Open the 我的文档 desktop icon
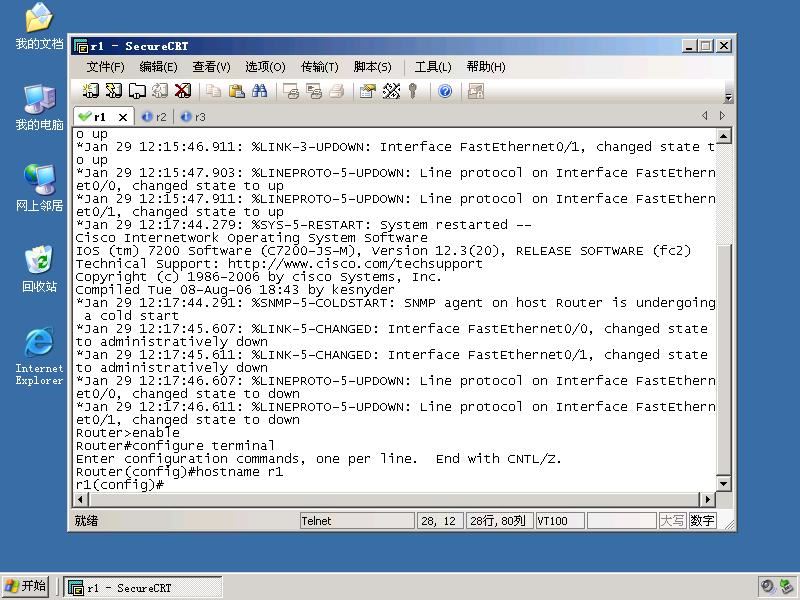The width and height of the screenshot is (800, 600). (39, 27)
